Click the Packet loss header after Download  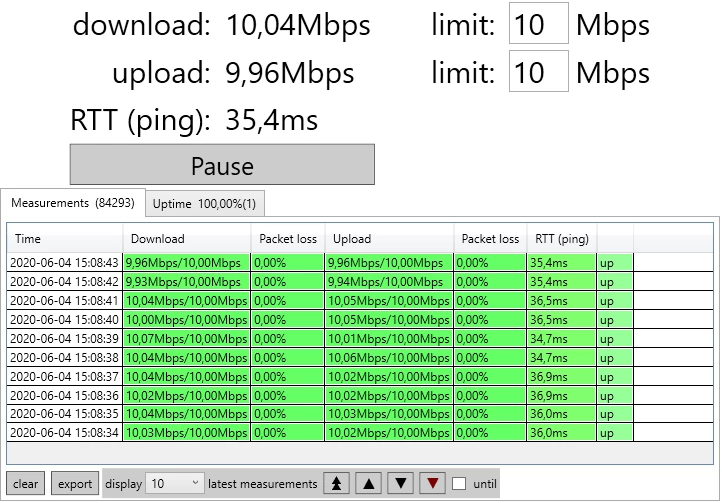pos(288,239)
